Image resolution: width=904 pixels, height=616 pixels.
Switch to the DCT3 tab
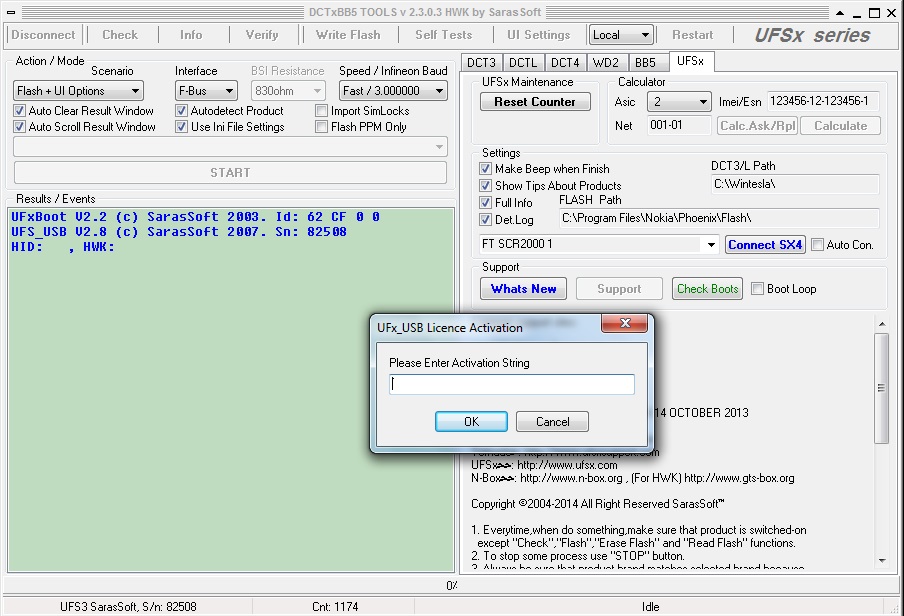tap(481, 62)
